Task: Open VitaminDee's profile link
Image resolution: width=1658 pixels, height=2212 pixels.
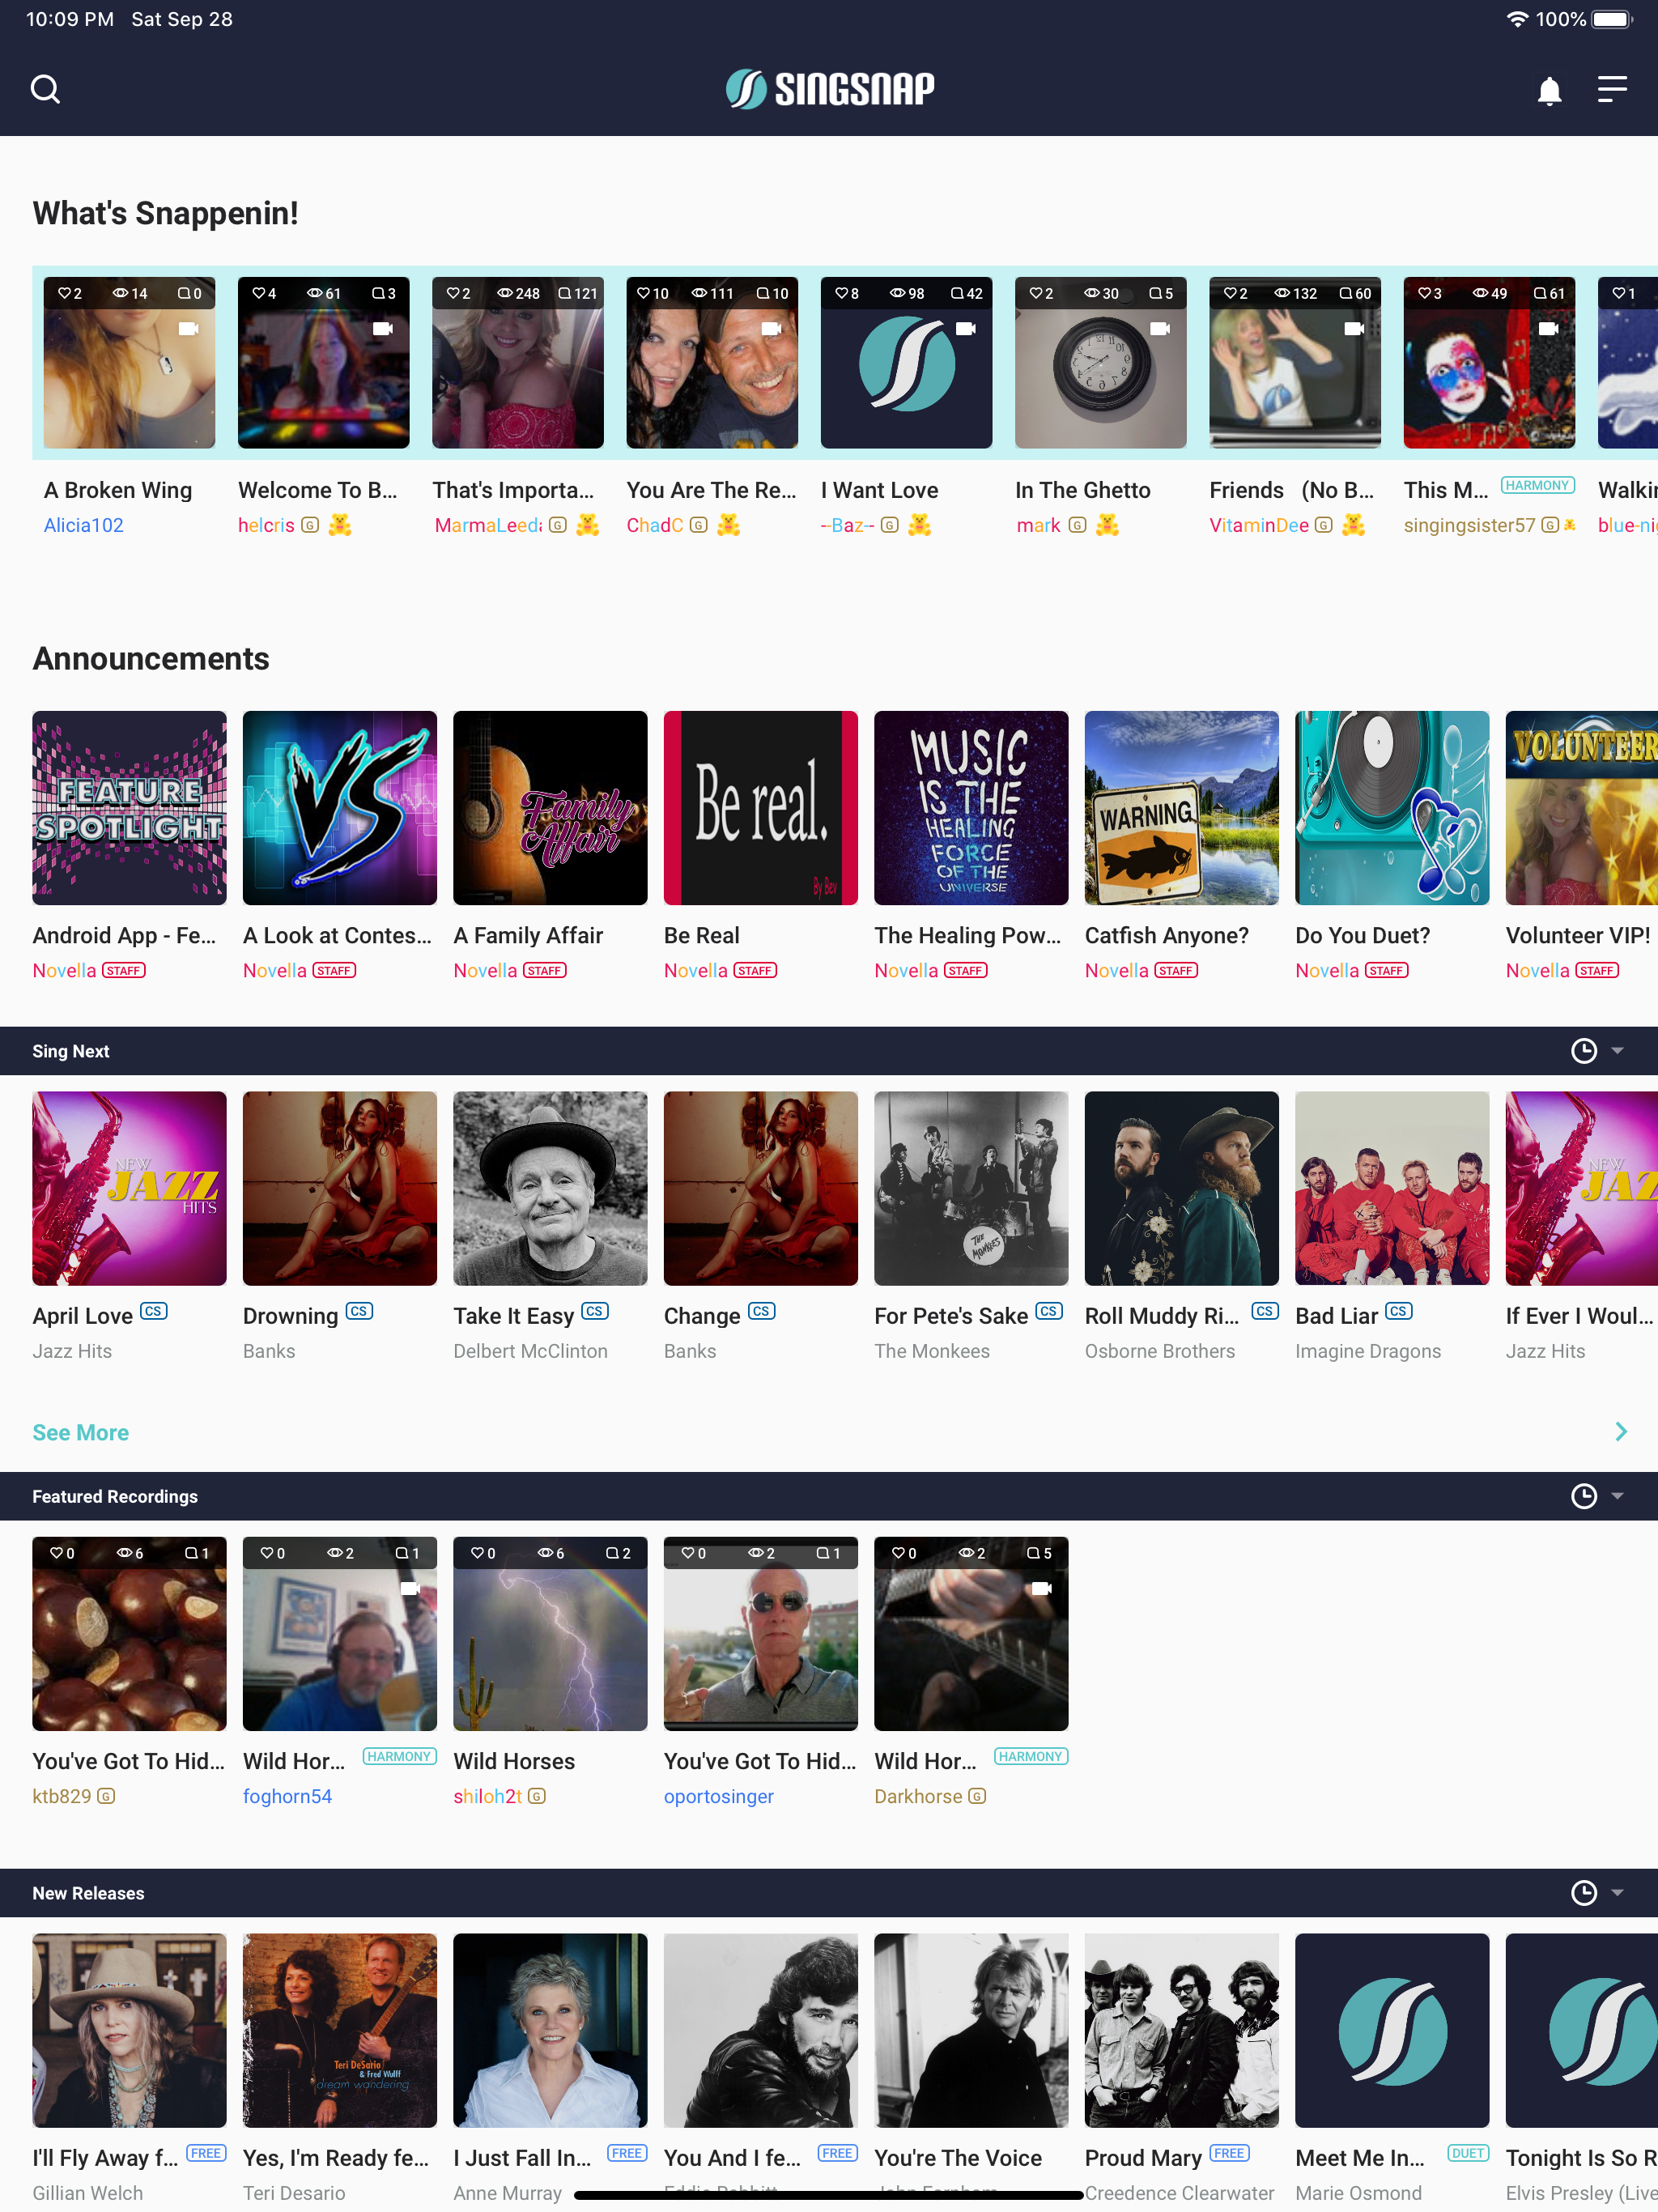Action: click(1259, 526)
